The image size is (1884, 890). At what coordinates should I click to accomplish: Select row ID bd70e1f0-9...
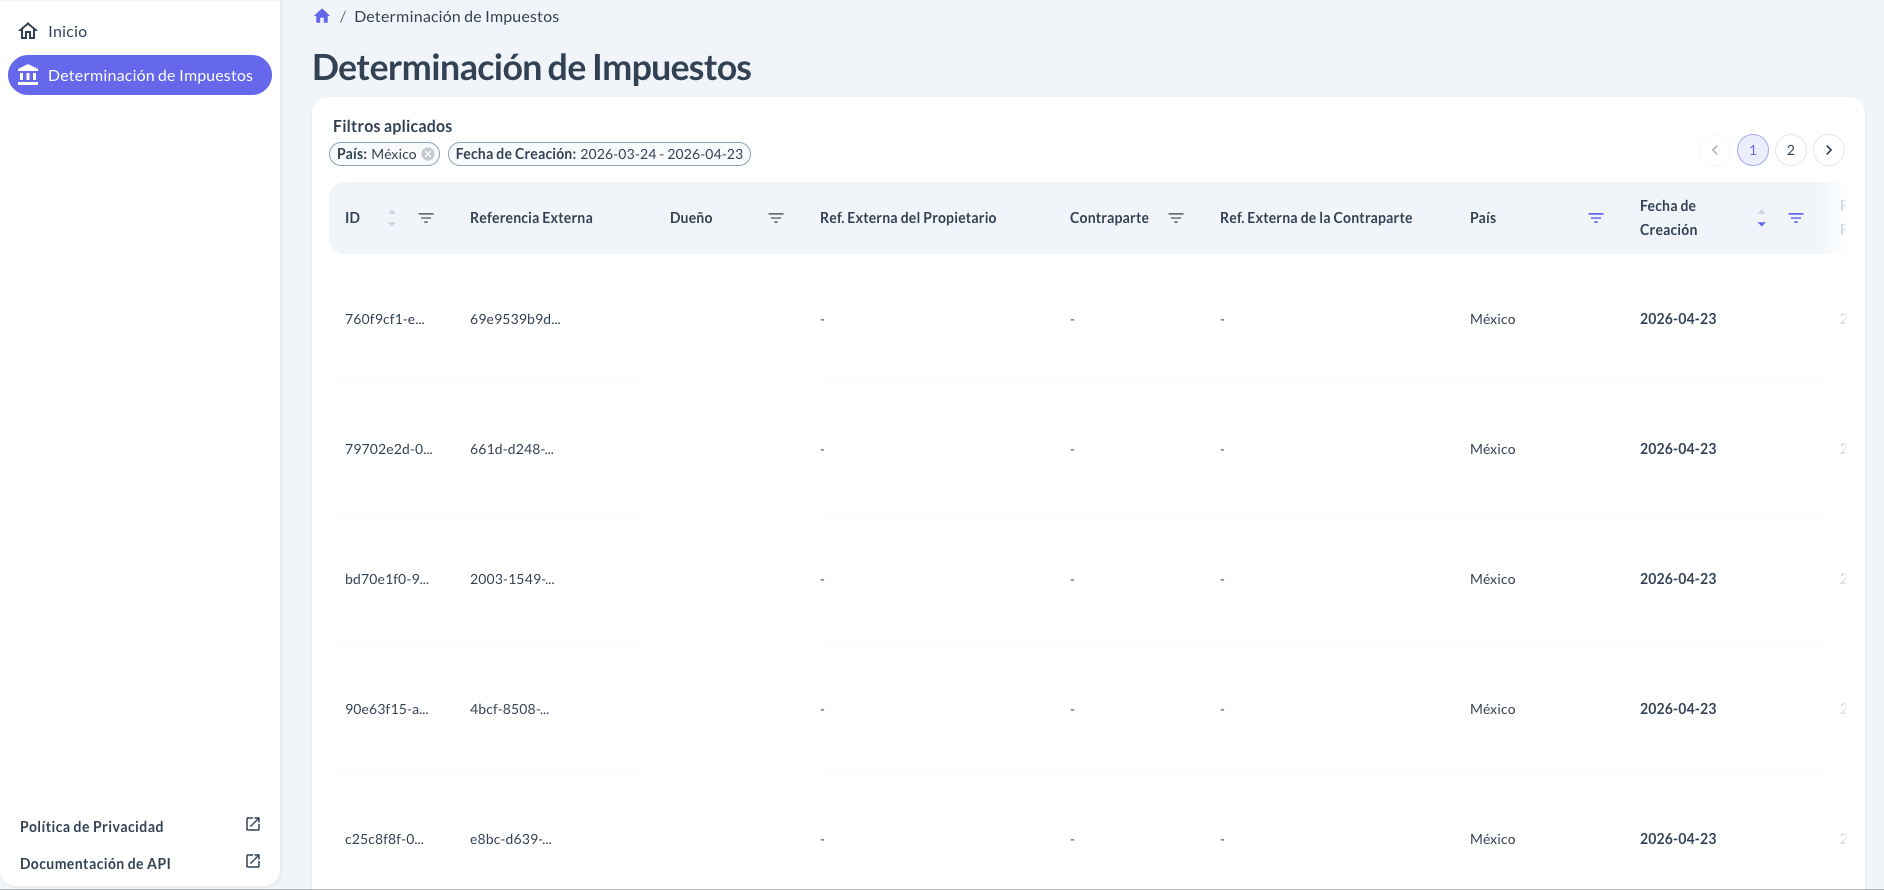(387, 579)
